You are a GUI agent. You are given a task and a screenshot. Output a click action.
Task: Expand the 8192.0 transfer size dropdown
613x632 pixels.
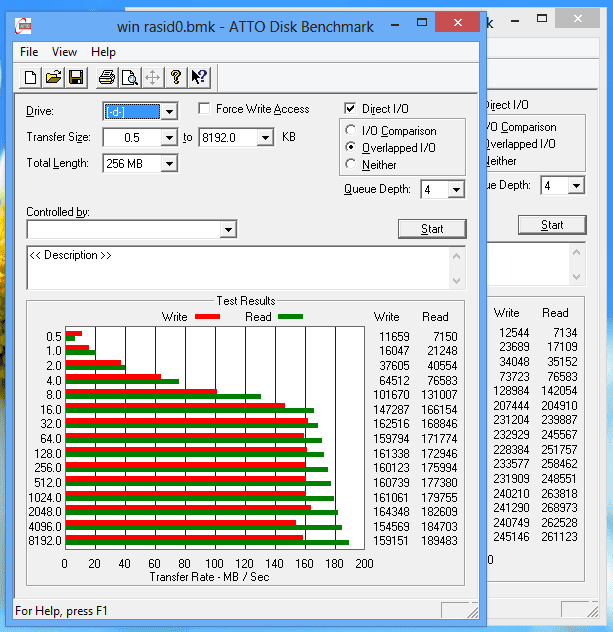click(265, 138)
